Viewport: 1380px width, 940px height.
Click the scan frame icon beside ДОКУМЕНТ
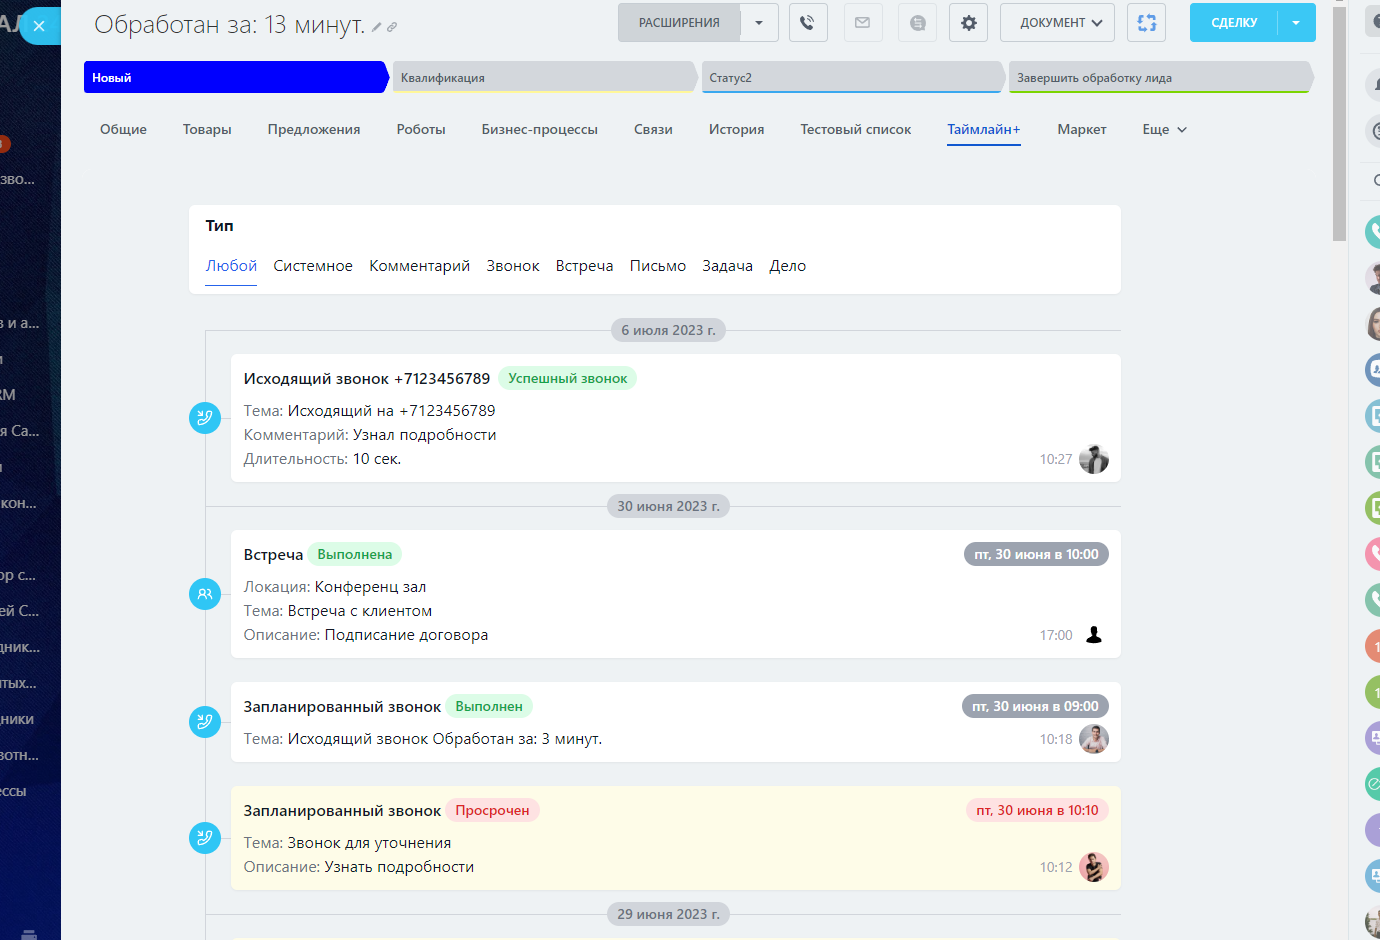(1146, 23)
